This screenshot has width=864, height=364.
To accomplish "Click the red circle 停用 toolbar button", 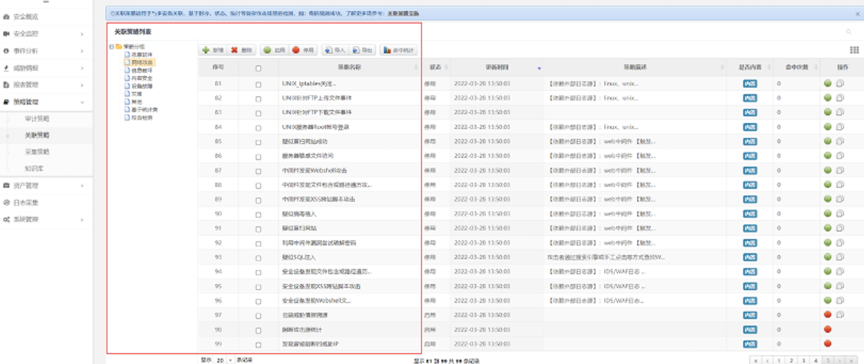I will [x=303, y=50].
